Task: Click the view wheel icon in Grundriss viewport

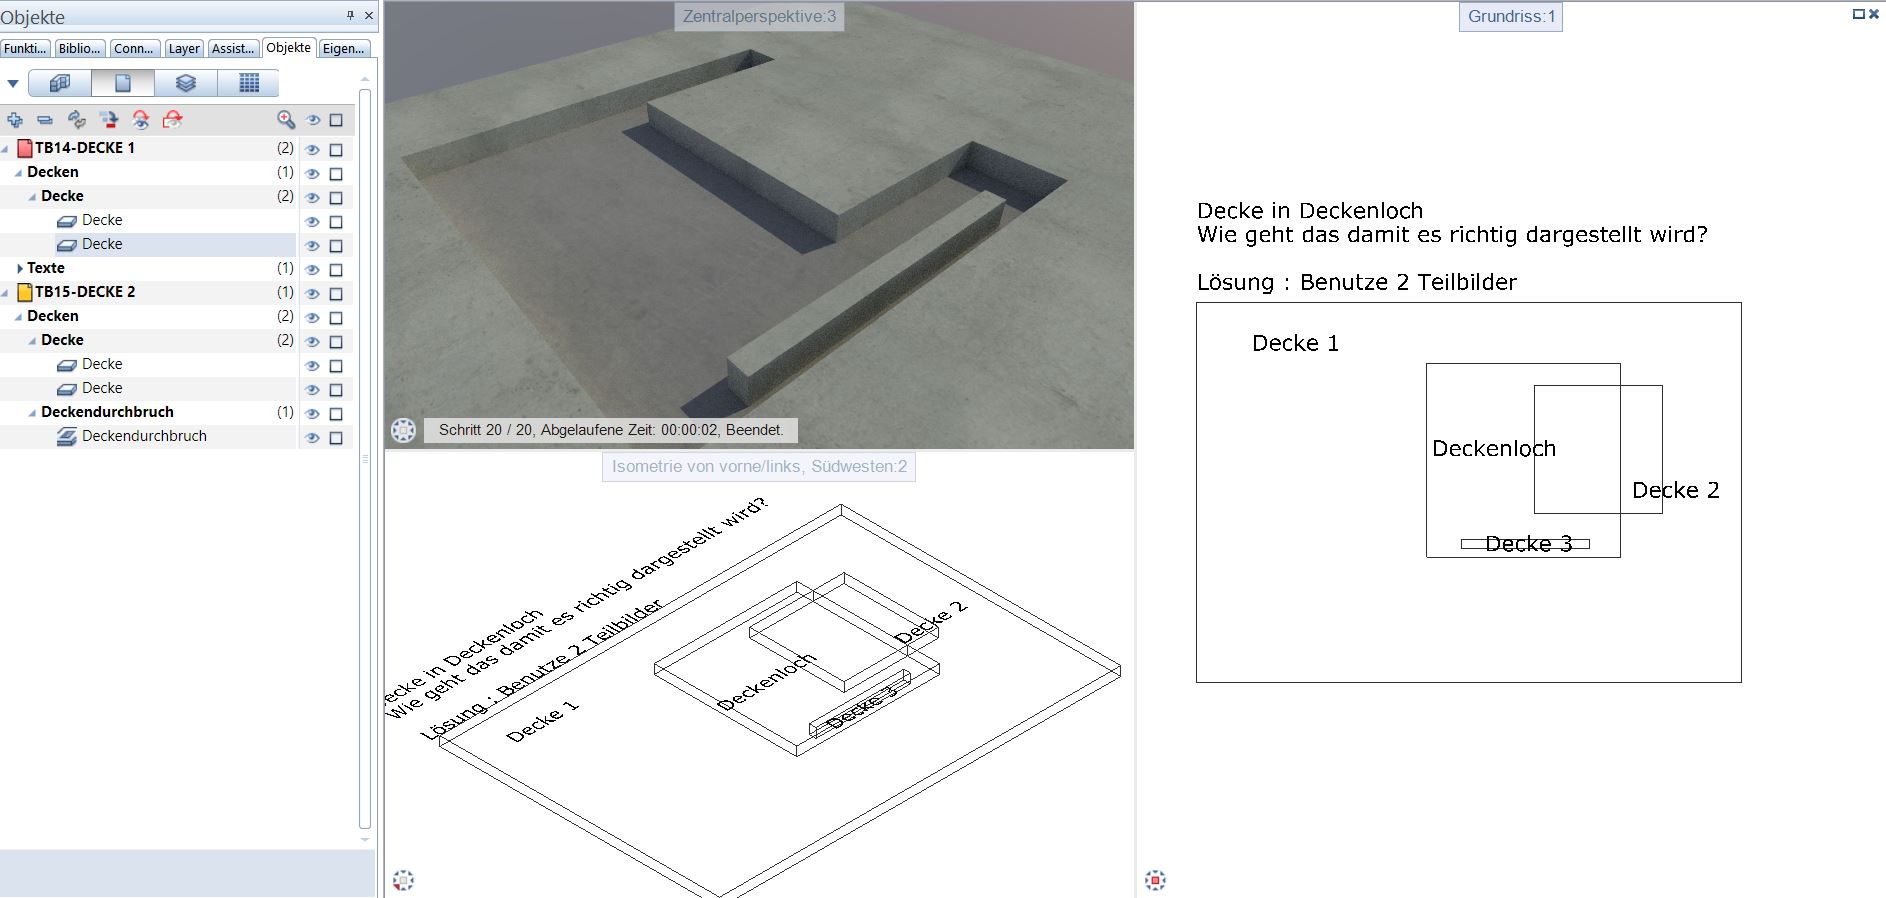Action: point(1155,880)
